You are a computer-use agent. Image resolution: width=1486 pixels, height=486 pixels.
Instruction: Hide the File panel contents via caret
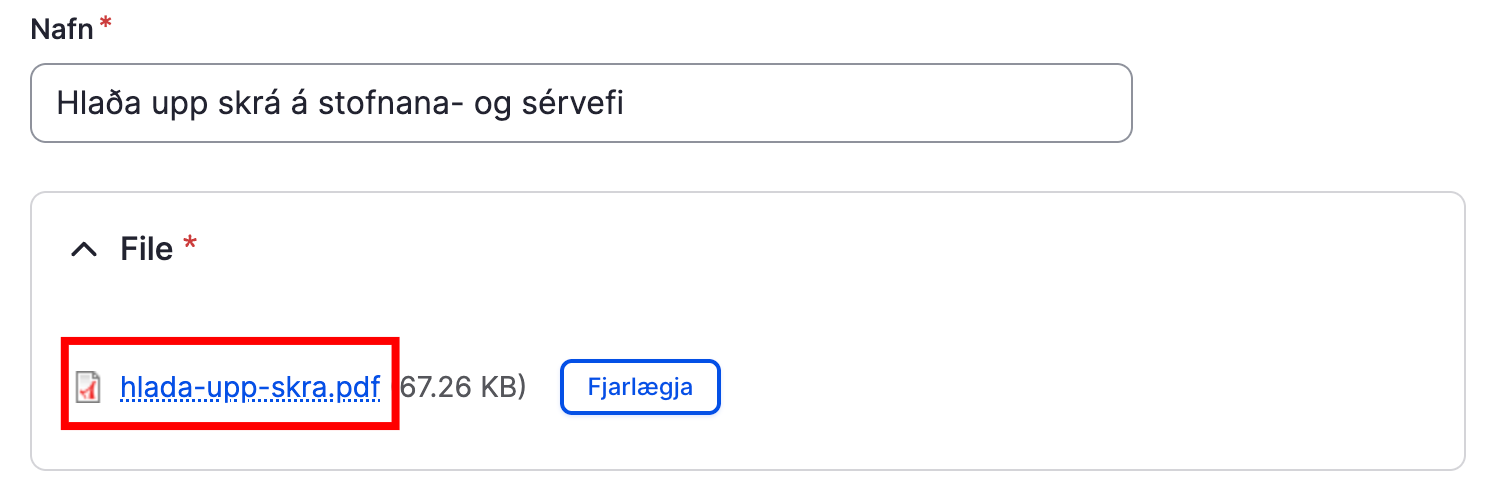[85, 250]
